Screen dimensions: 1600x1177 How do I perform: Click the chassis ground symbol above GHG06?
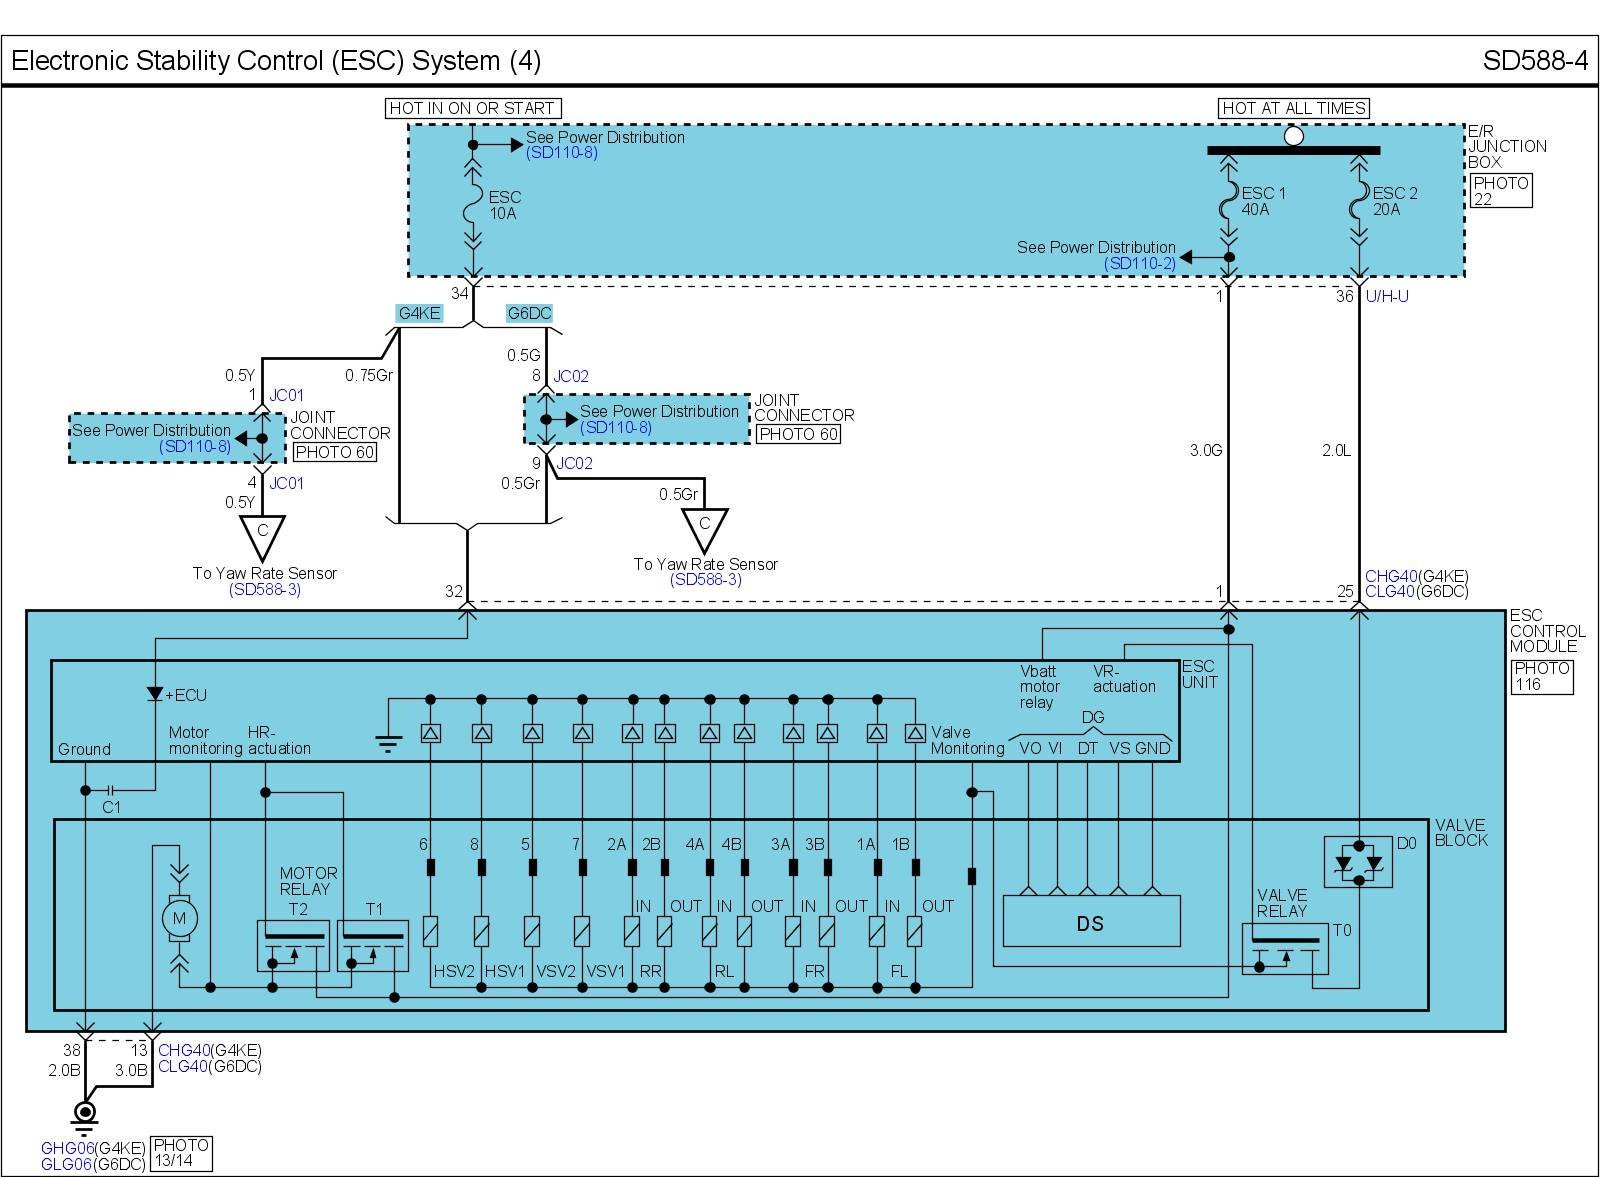[x=86, y=1114]
